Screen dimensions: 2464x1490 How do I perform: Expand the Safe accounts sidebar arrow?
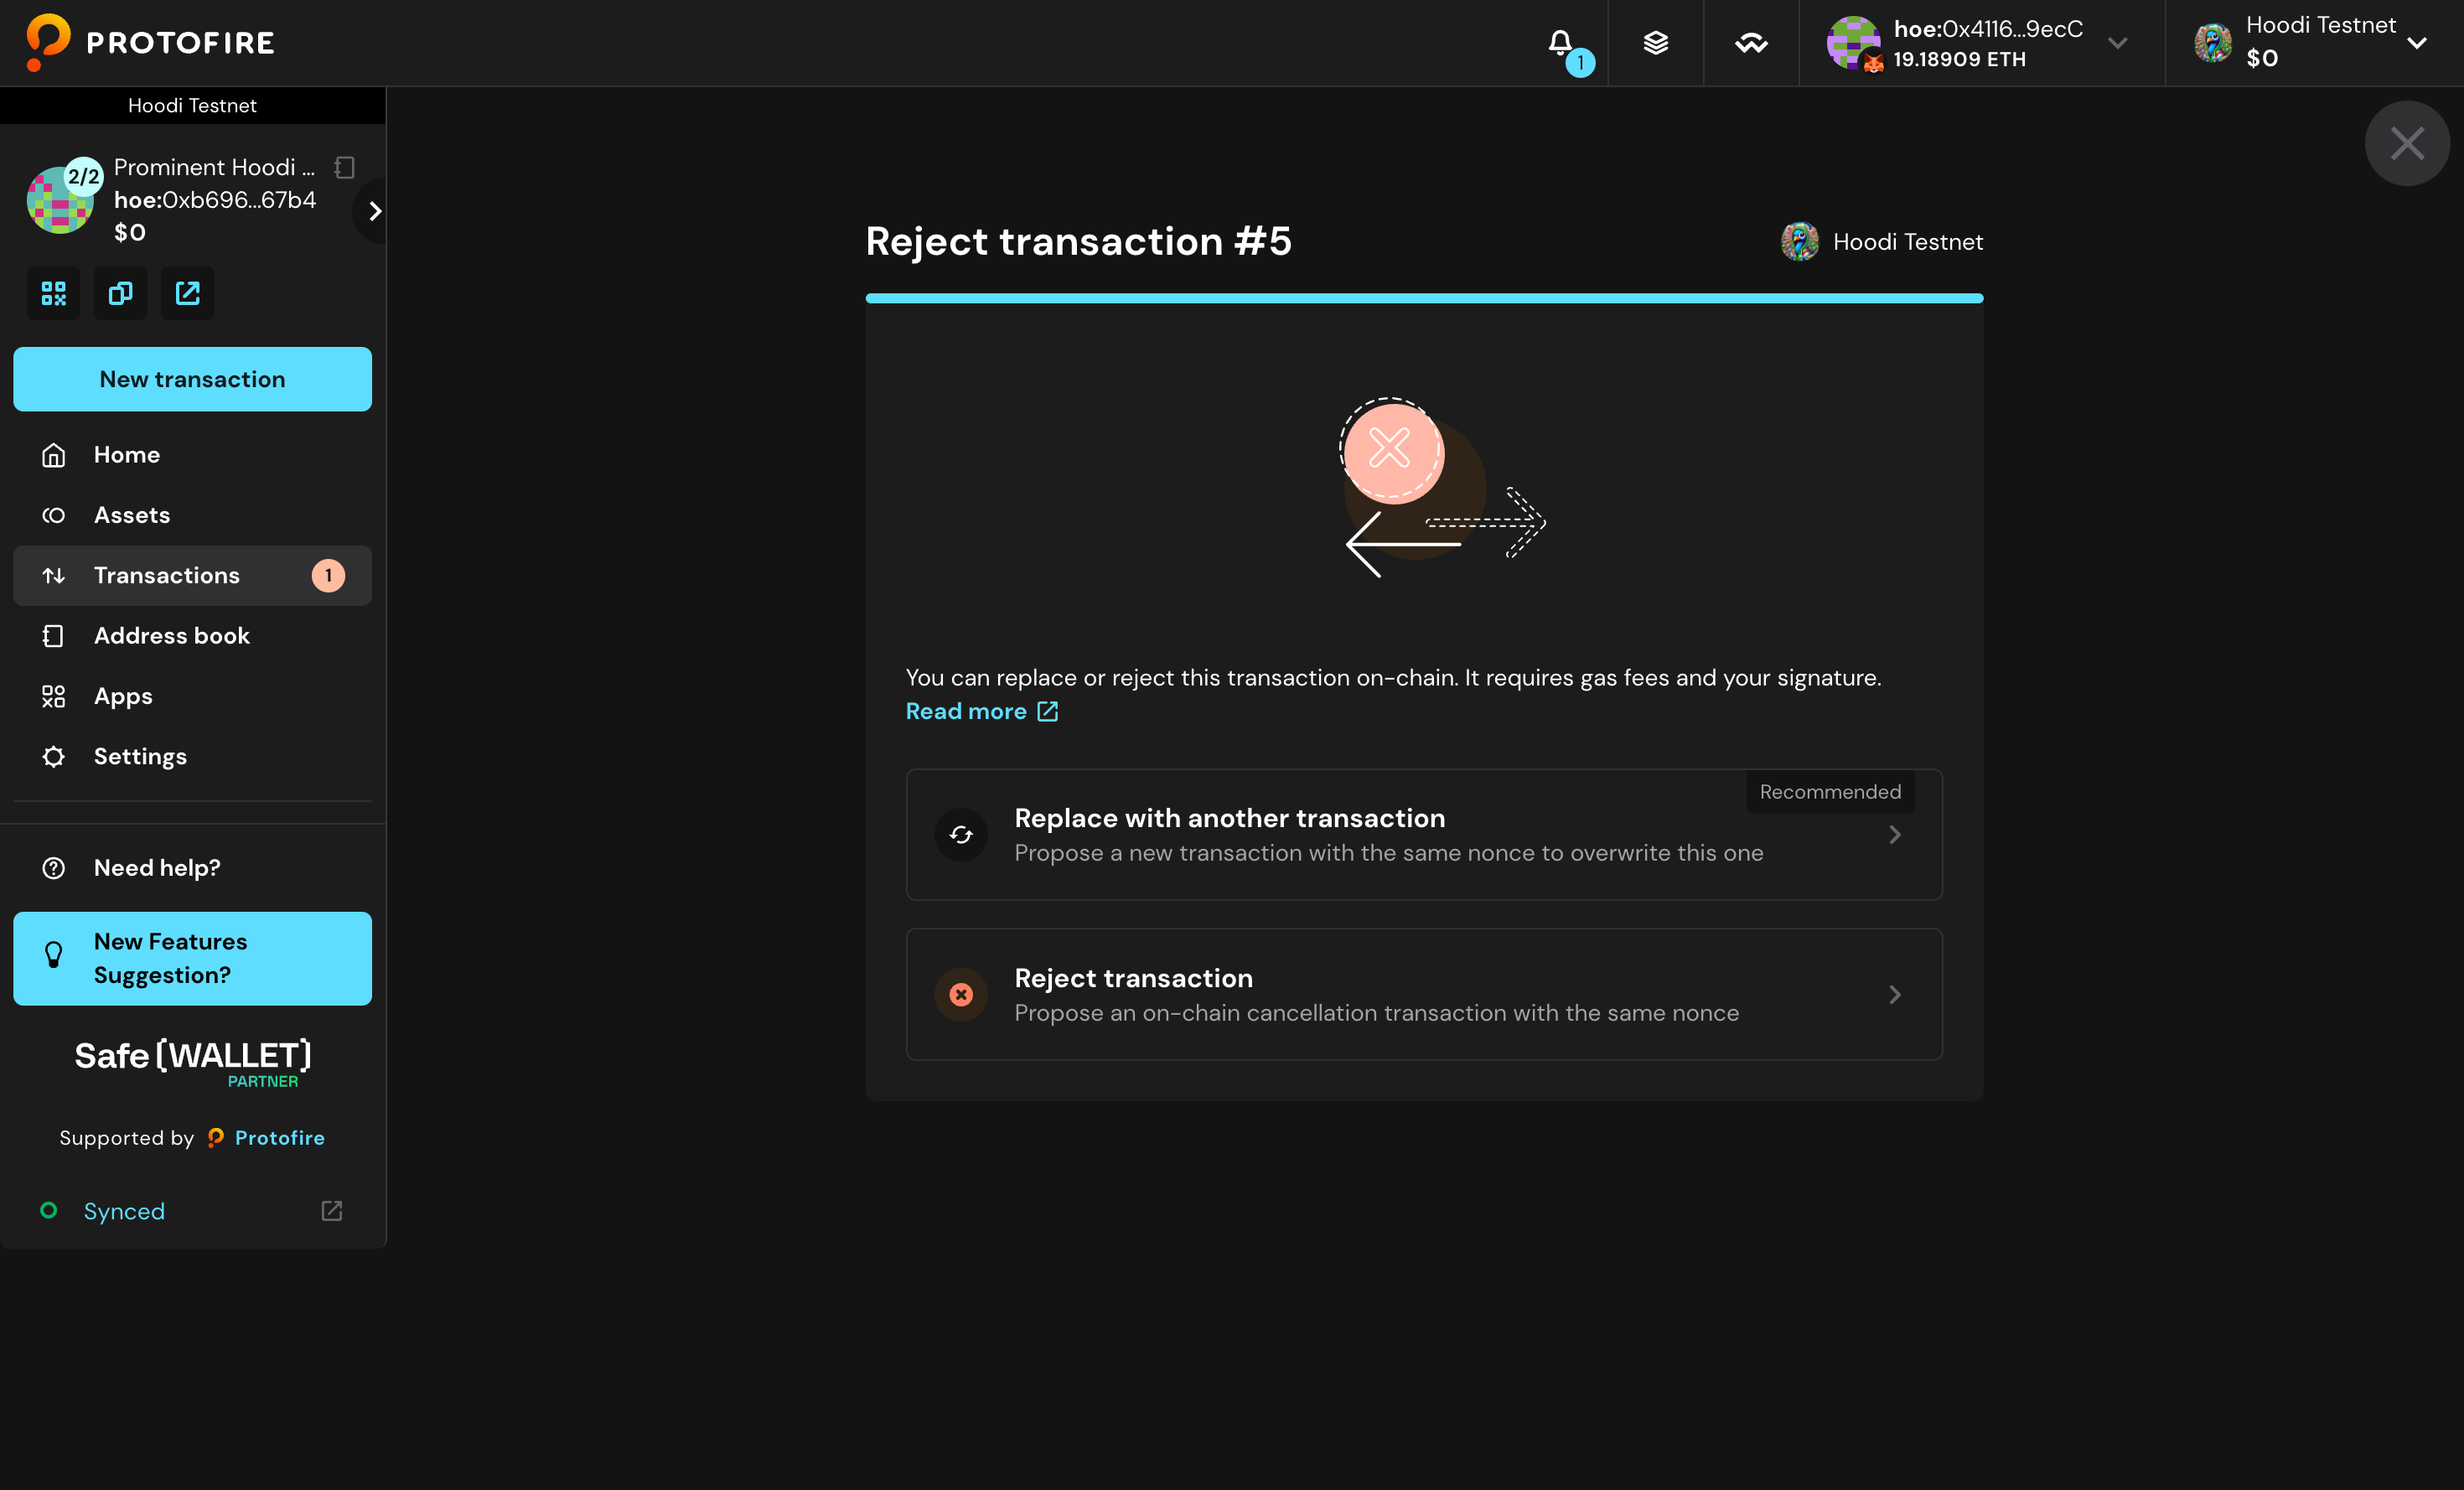pos(375,211)
